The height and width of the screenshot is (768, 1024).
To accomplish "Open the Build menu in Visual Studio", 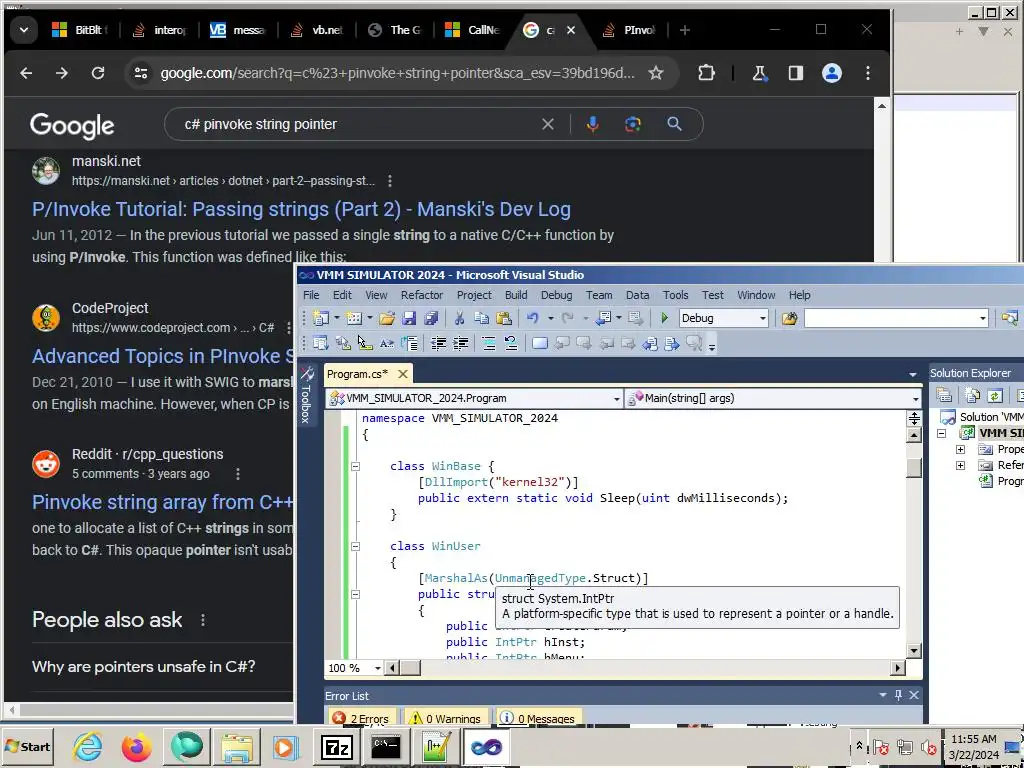I will tap(516, 295).
